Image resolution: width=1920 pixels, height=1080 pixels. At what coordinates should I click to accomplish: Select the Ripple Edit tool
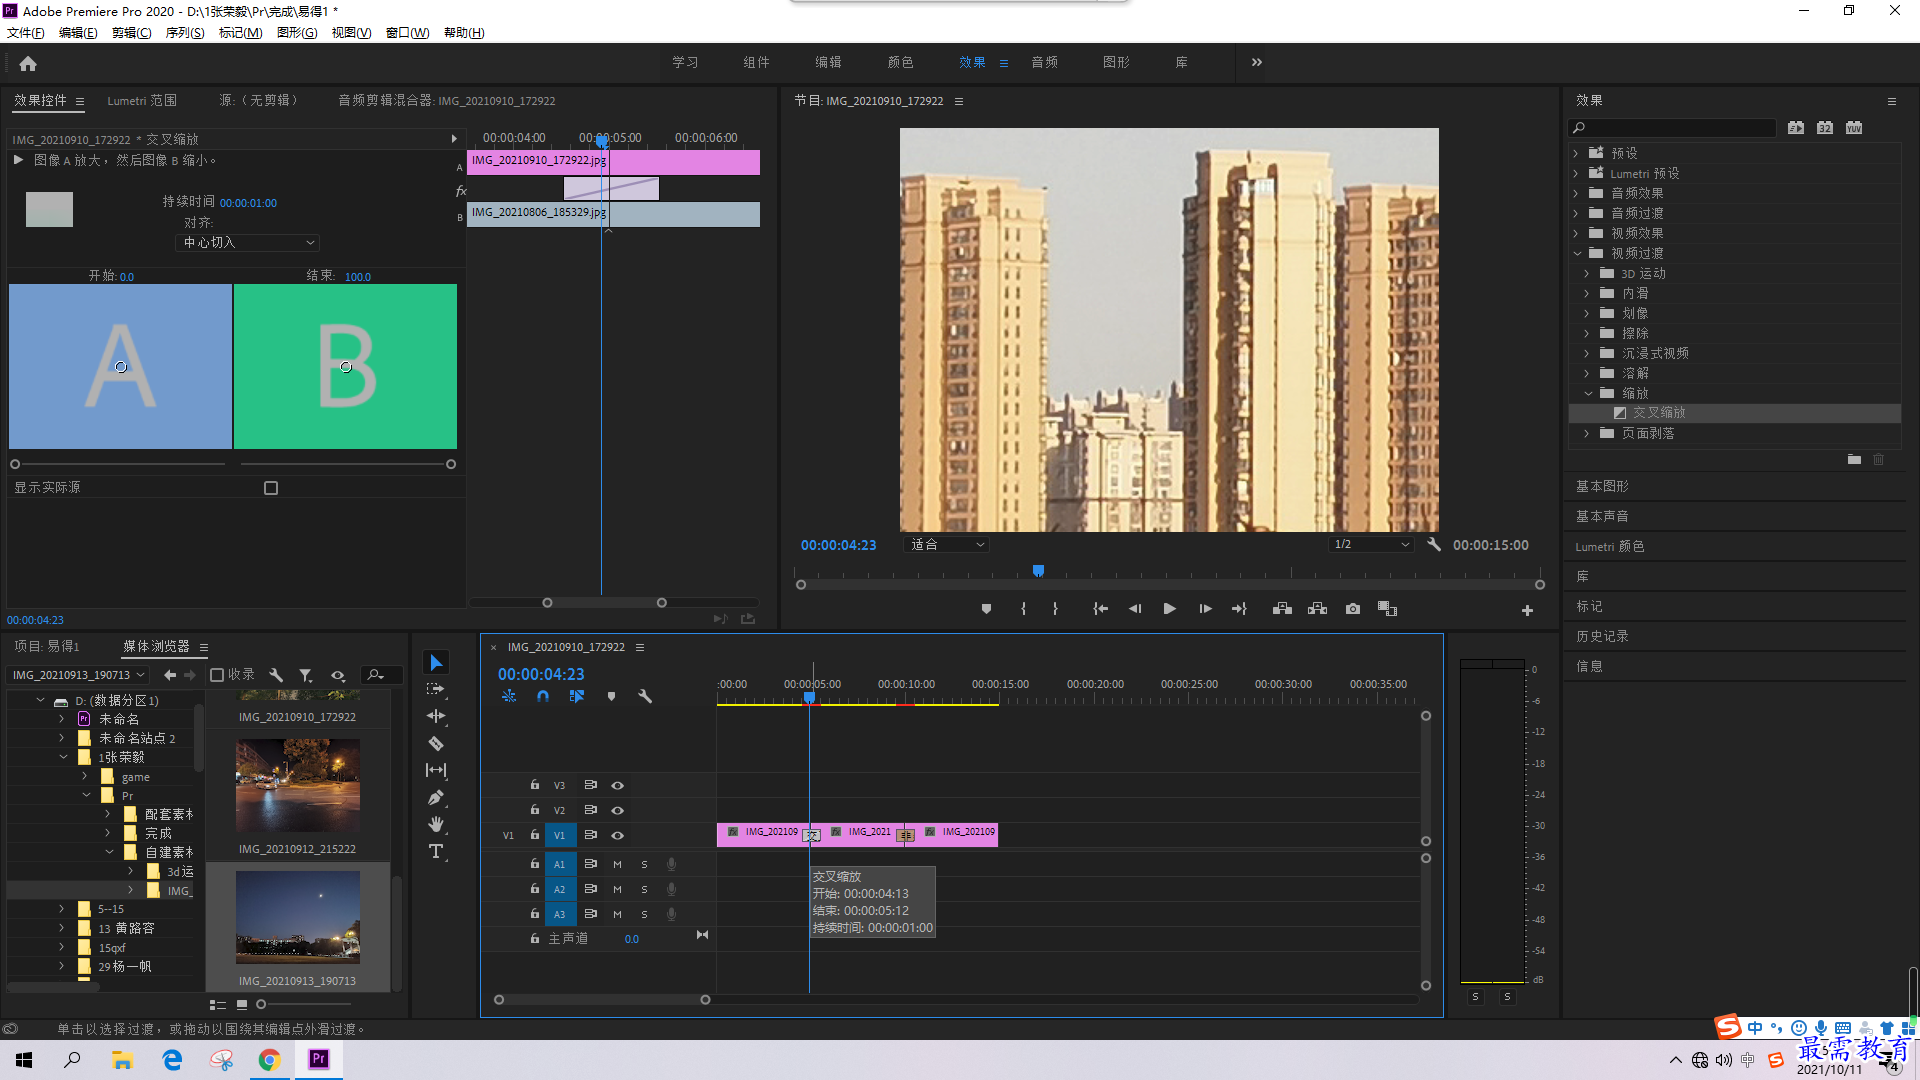(436, 716)
